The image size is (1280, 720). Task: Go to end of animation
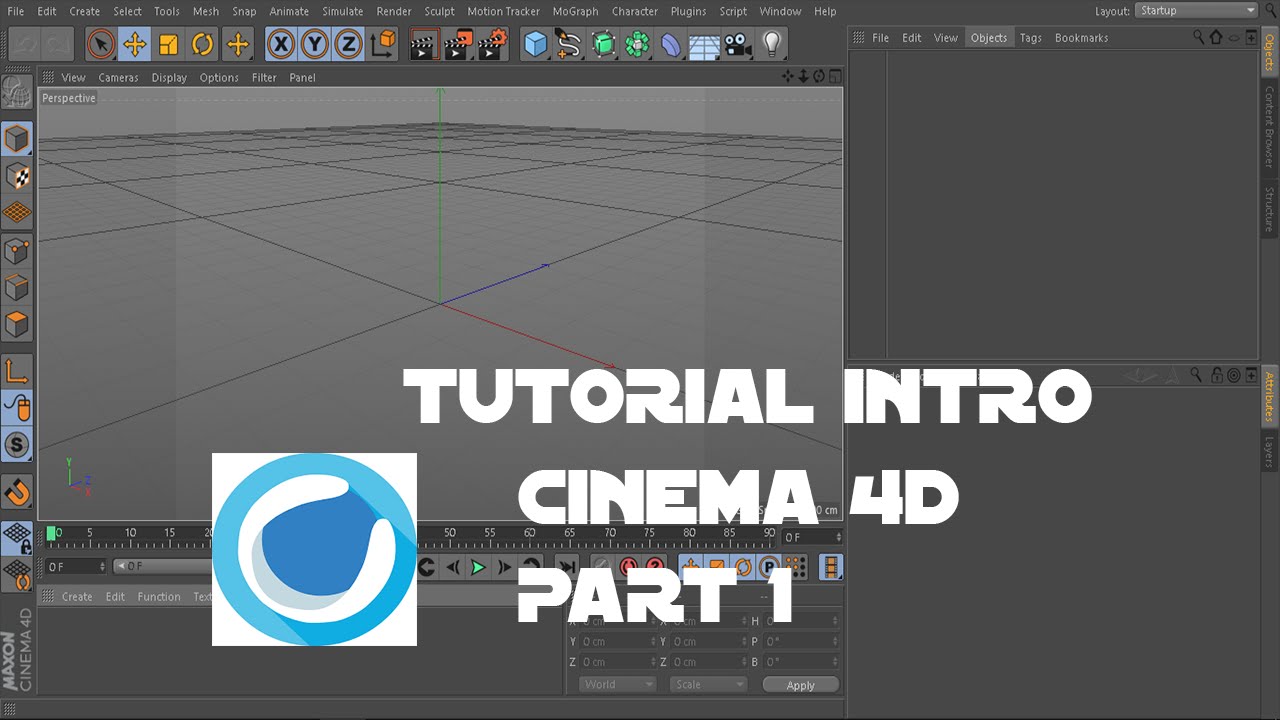[567, 567]
